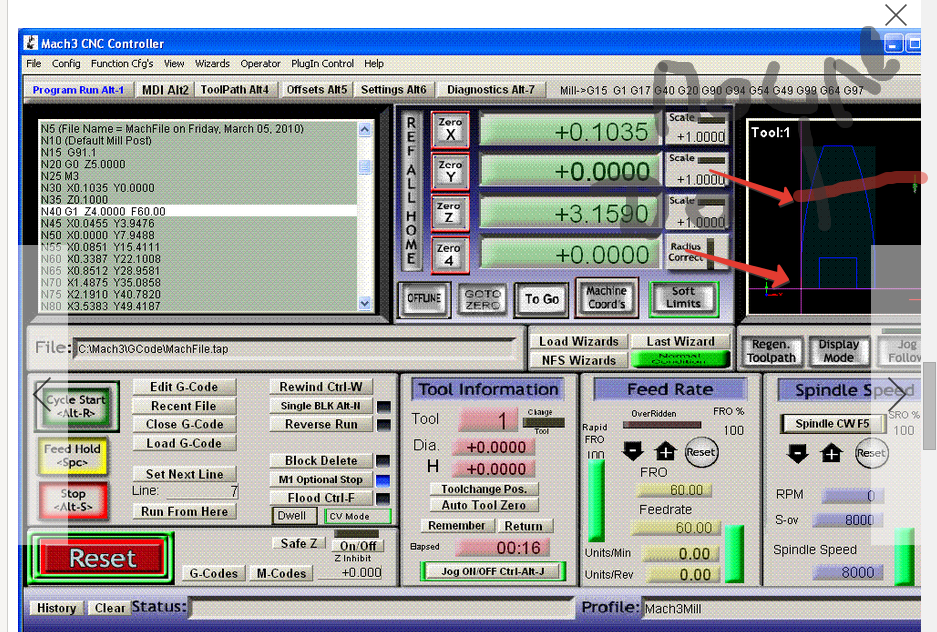Toggle M1 Optional Stop
This screenshot has width=937, height=632.
(321, 480)
